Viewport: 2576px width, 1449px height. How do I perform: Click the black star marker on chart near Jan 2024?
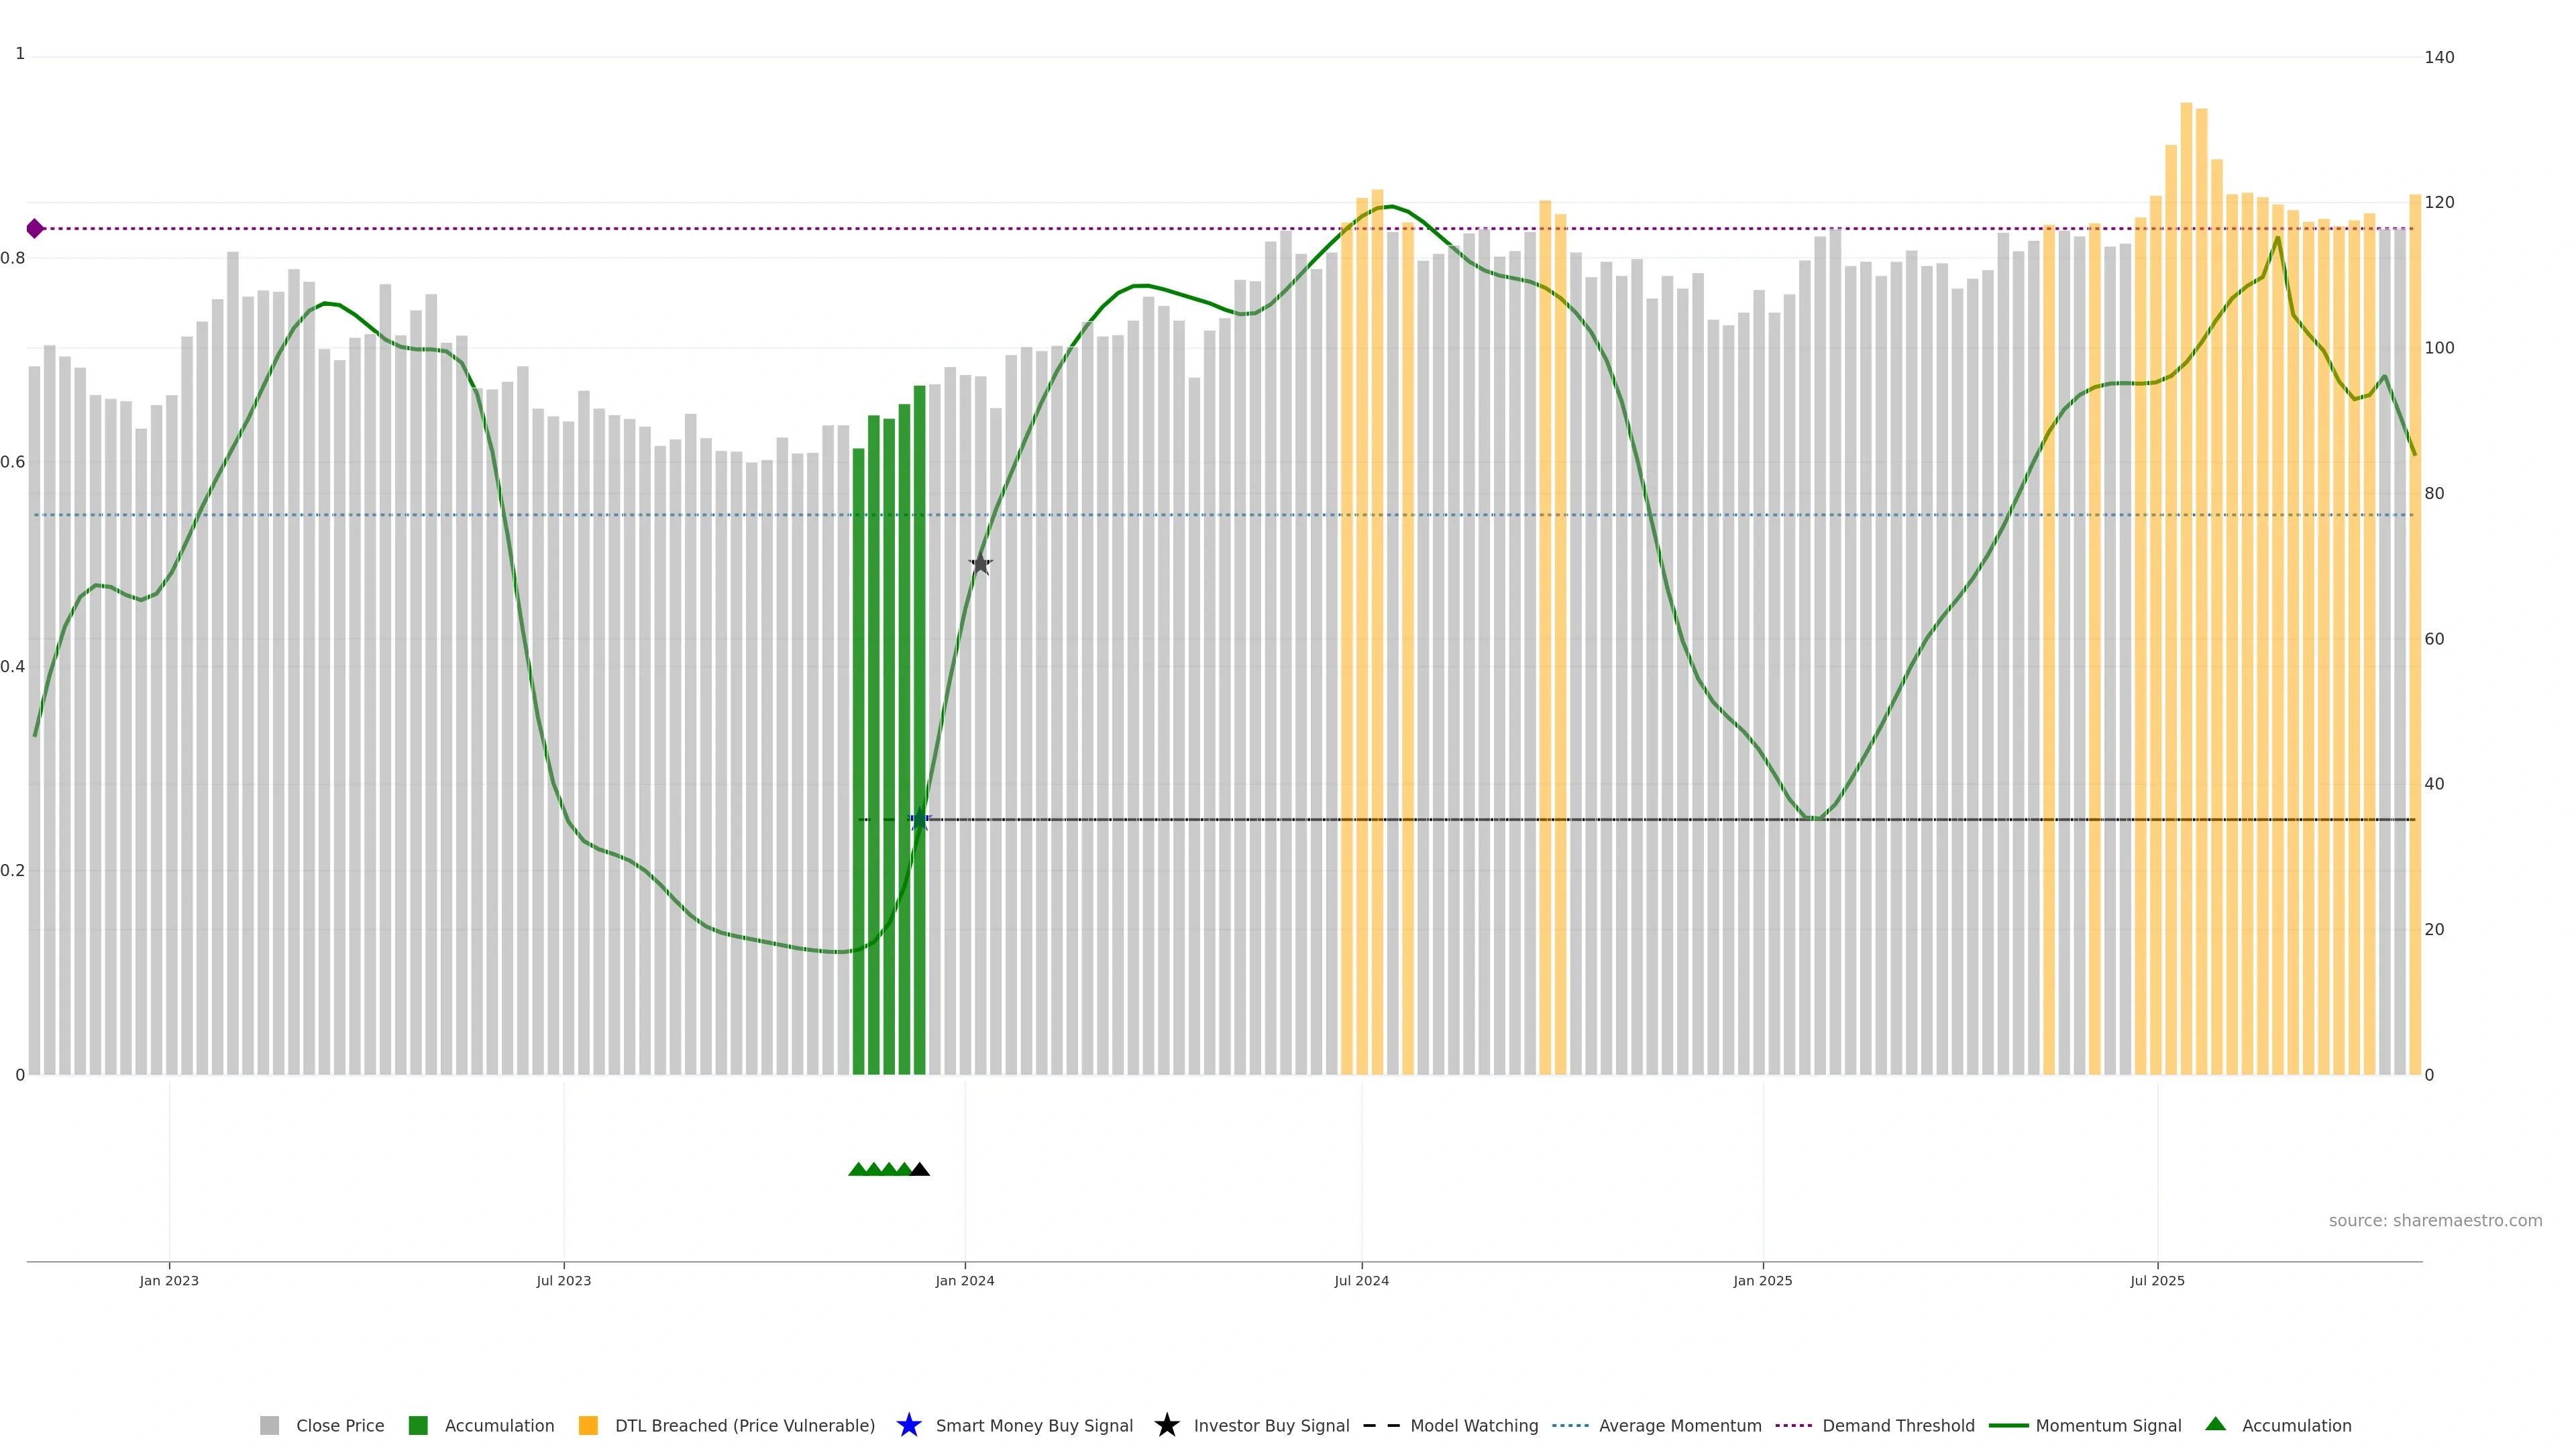pyautogui.click(x=980, y=564)
